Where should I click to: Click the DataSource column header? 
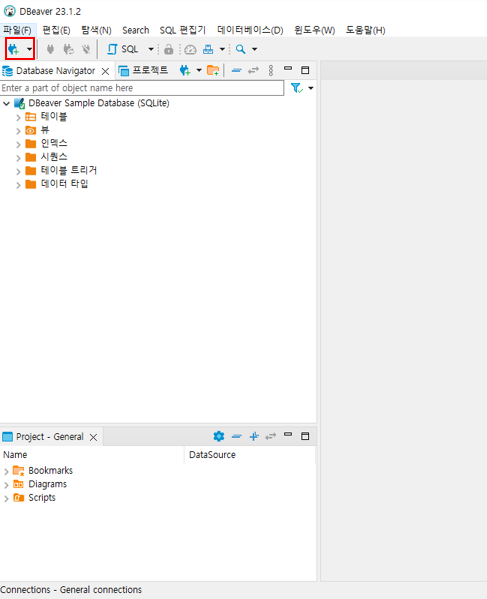(x=250, y=455)
